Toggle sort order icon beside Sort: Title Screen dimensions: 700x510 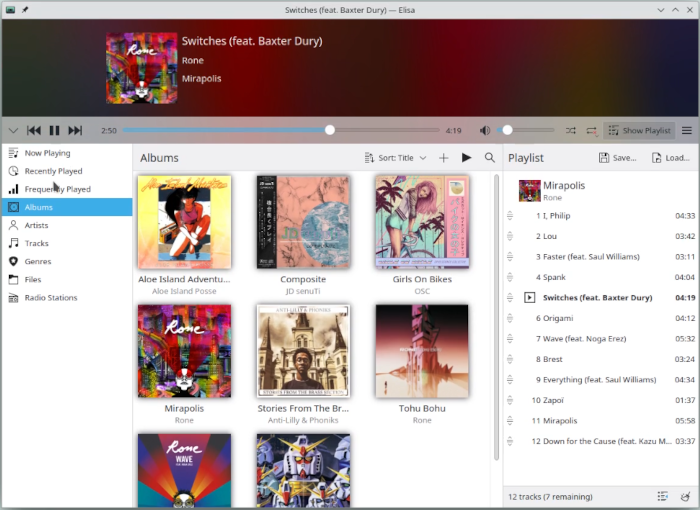pos(369,158)
